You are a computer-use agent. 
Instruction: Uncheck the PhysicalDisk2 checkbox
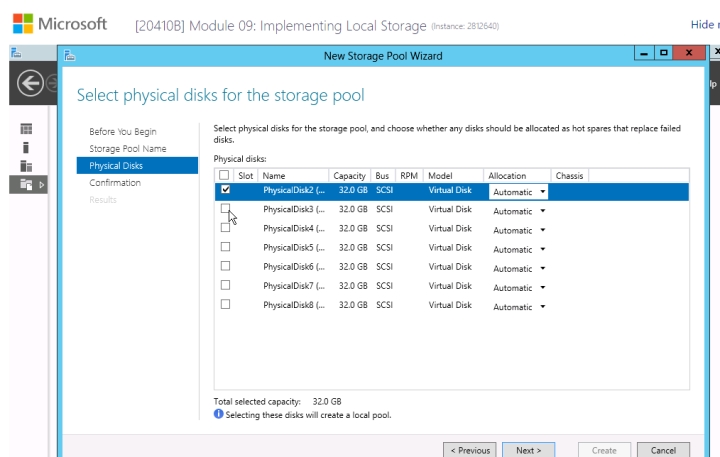click(x=225, y=189)
